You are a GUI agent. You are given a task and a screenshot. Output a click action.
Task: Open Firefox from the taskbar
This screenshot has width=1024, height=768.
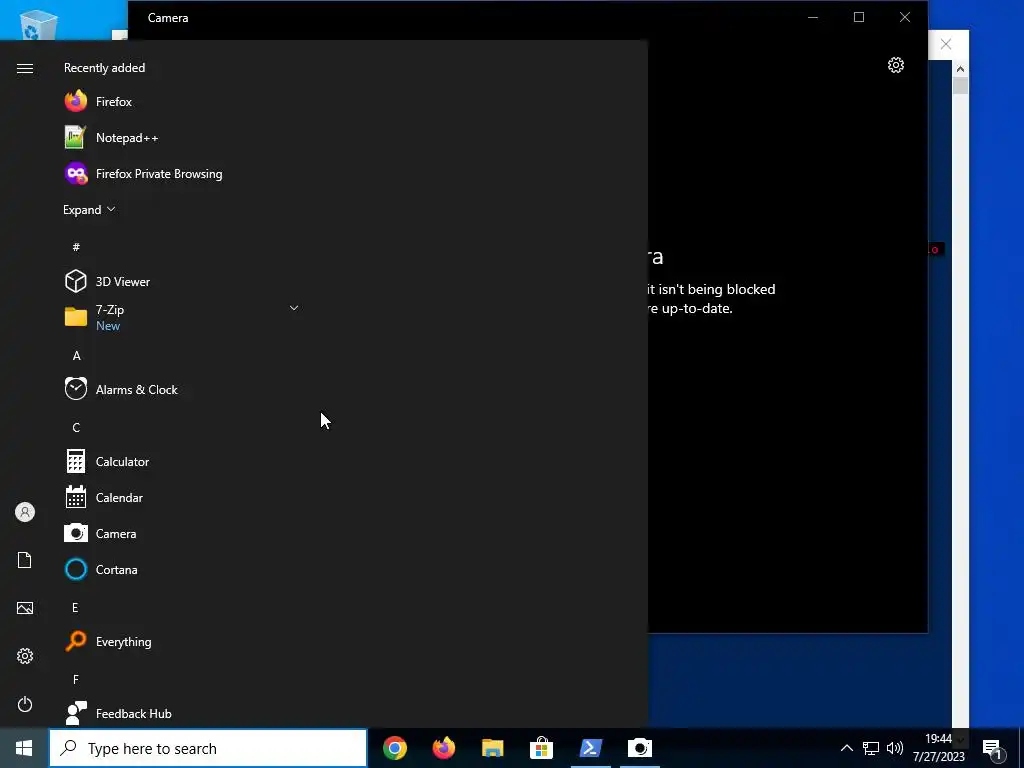pyautogui.click(x=444, y=748)
